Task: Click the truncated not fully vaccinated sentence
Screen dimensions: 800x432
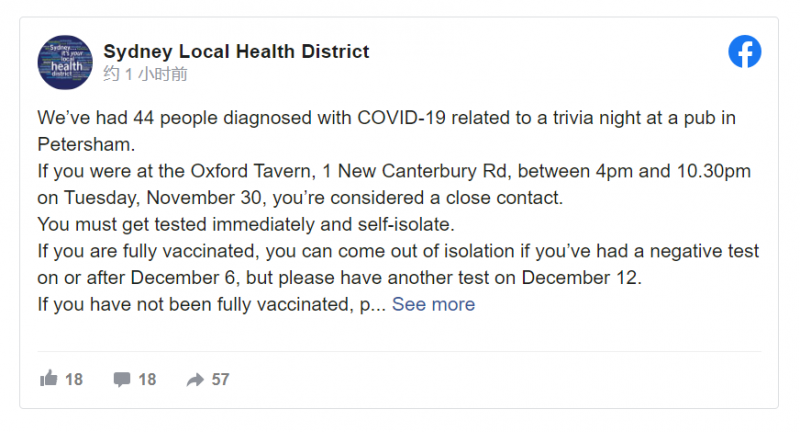Action: click(211, 304)
